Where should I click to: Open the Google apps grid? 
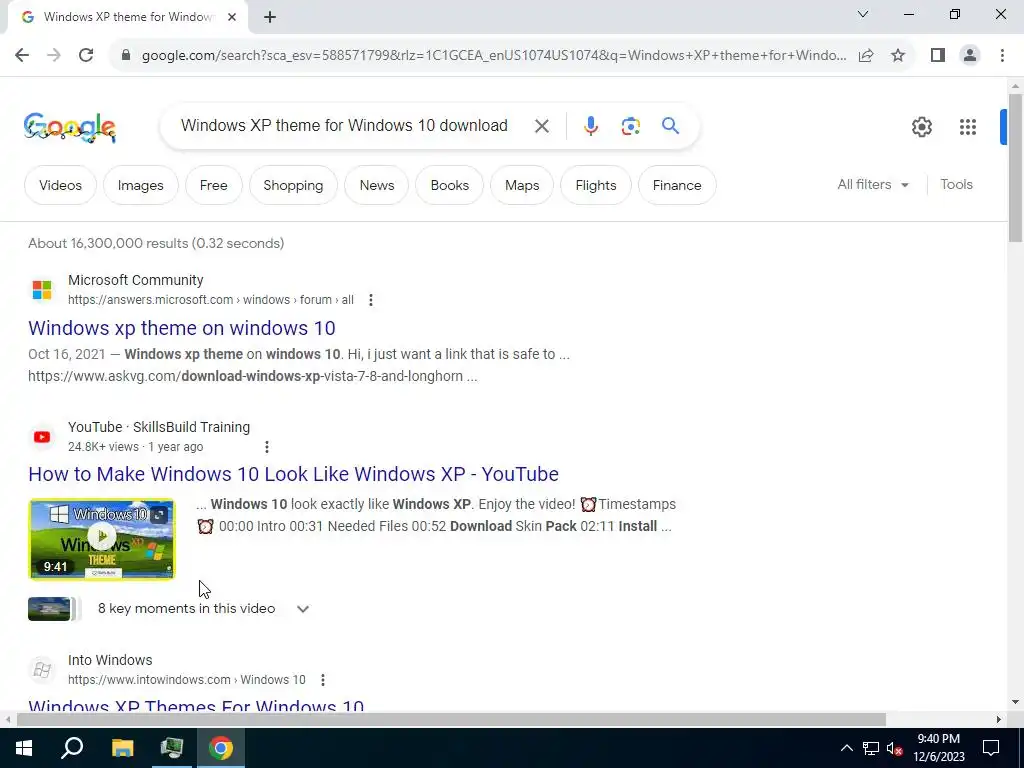click(967, 127)
